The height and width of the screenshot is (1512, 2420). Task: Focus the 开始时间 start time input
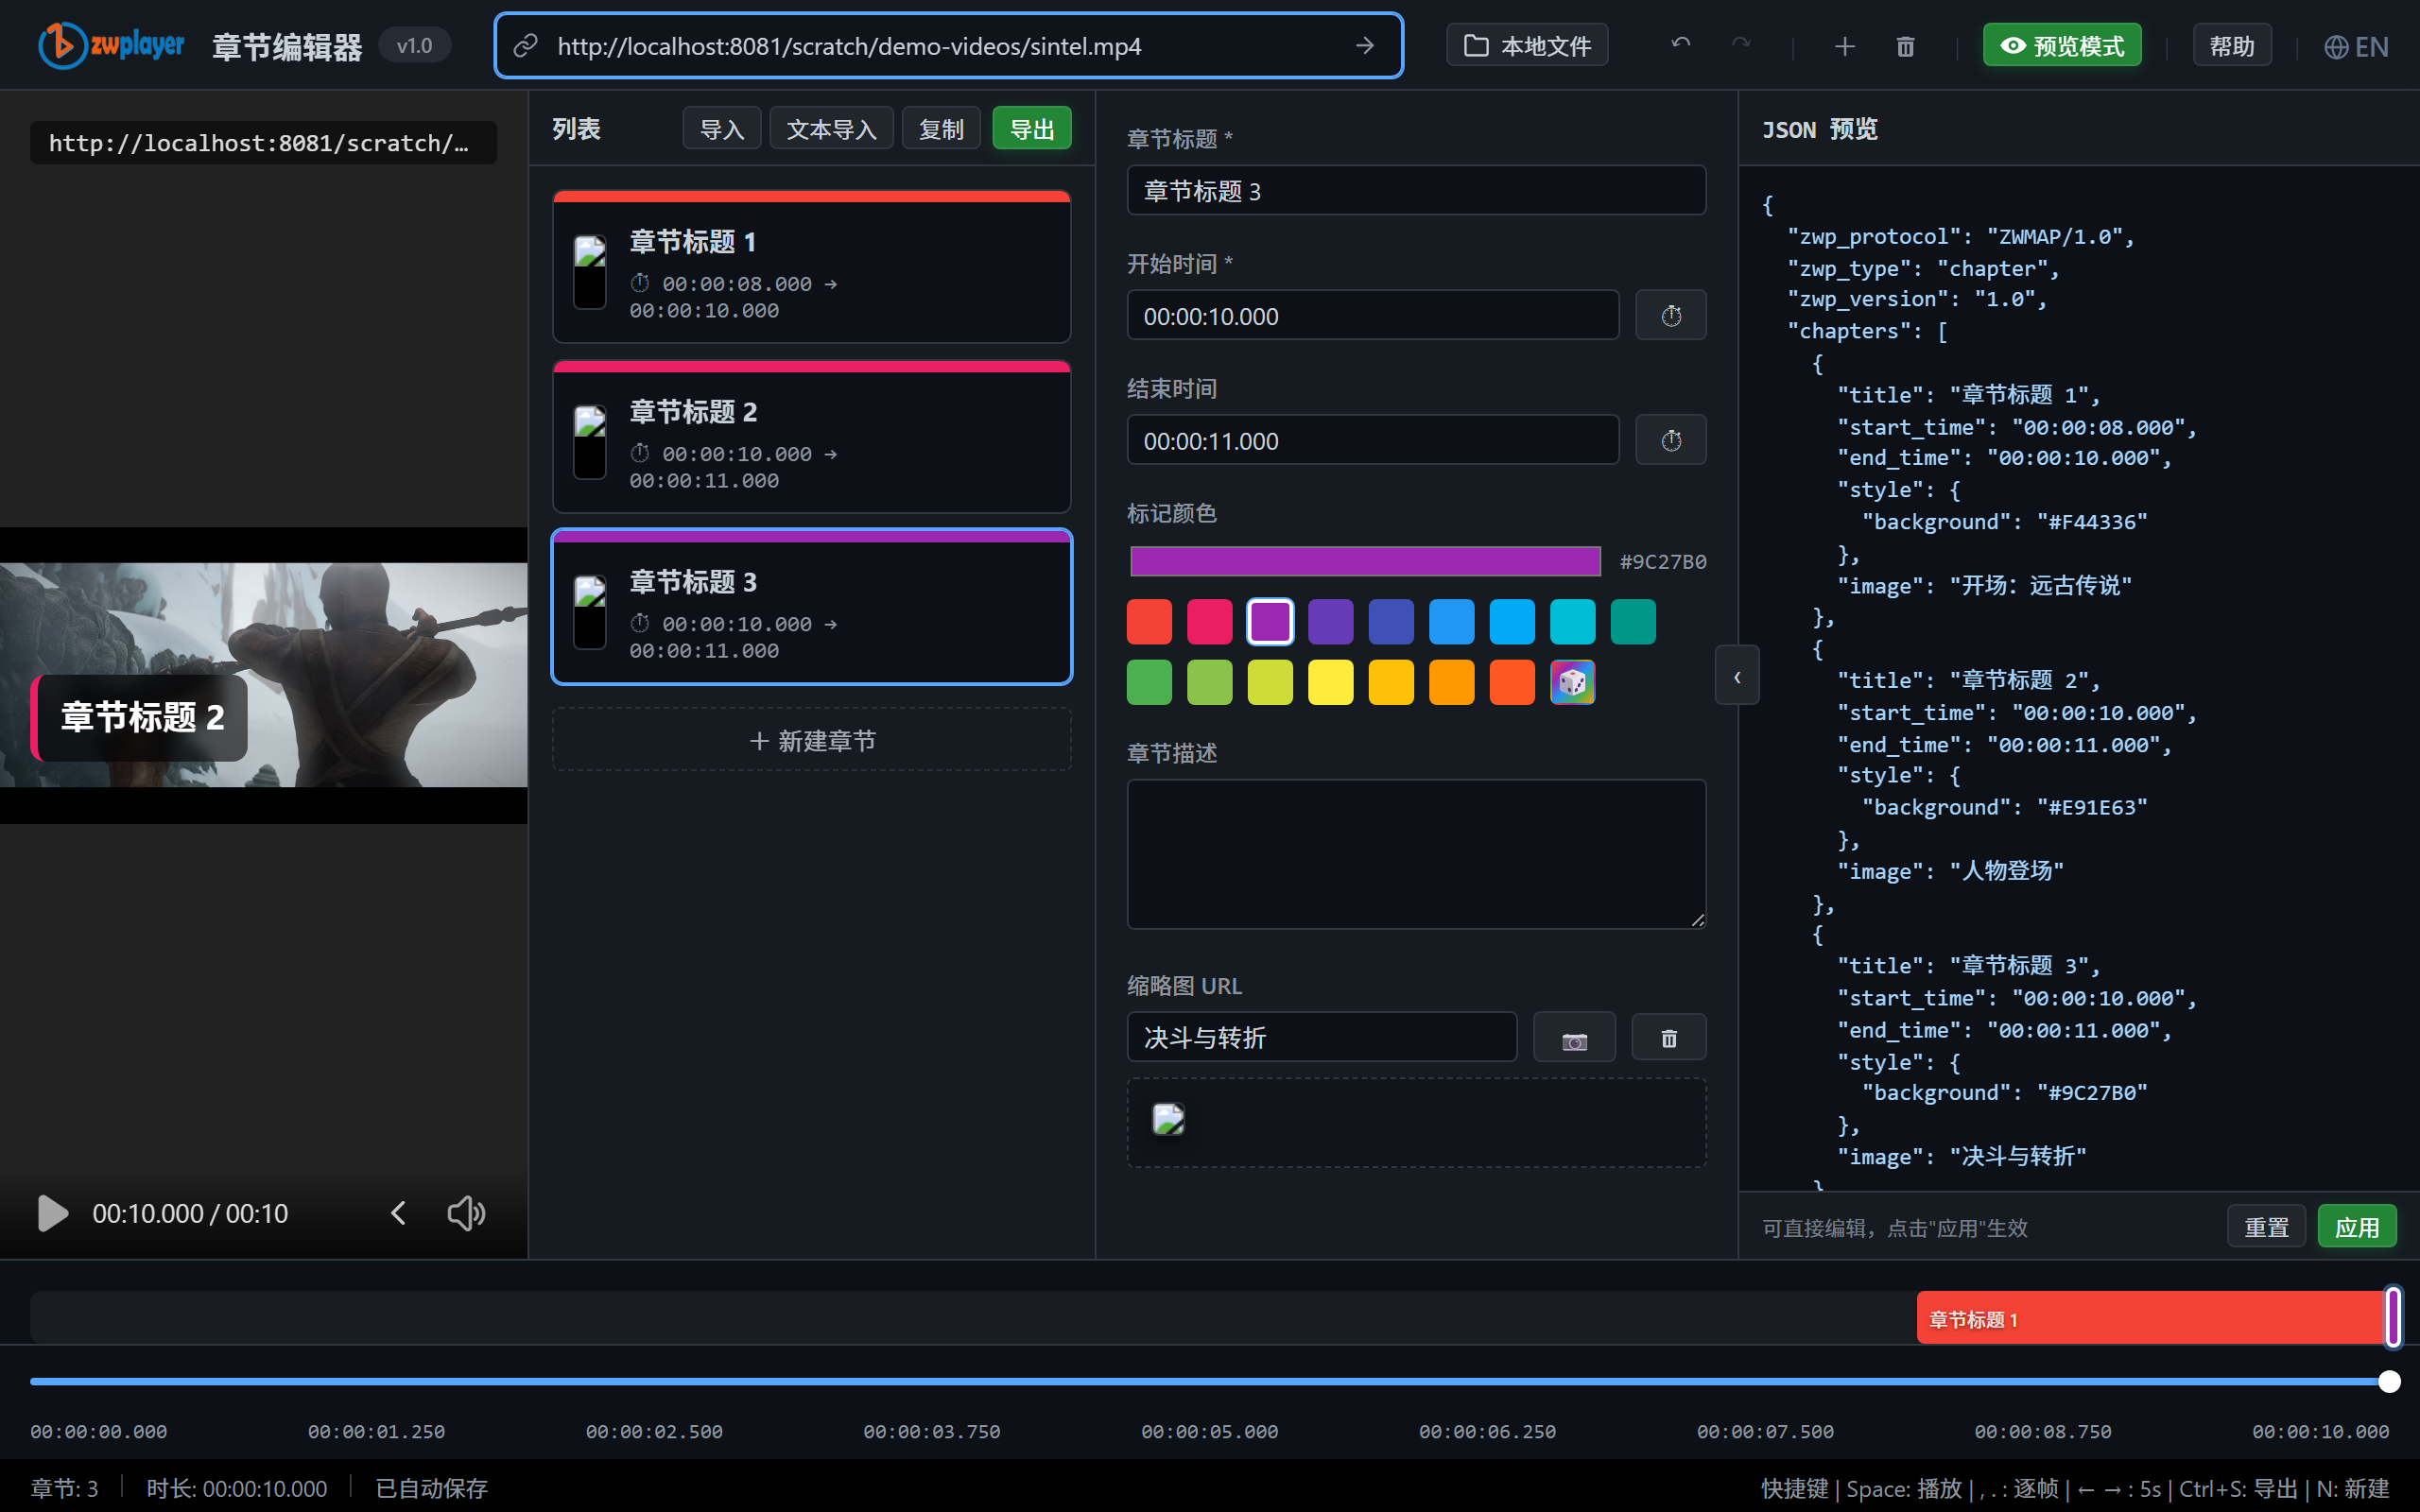1373,316
